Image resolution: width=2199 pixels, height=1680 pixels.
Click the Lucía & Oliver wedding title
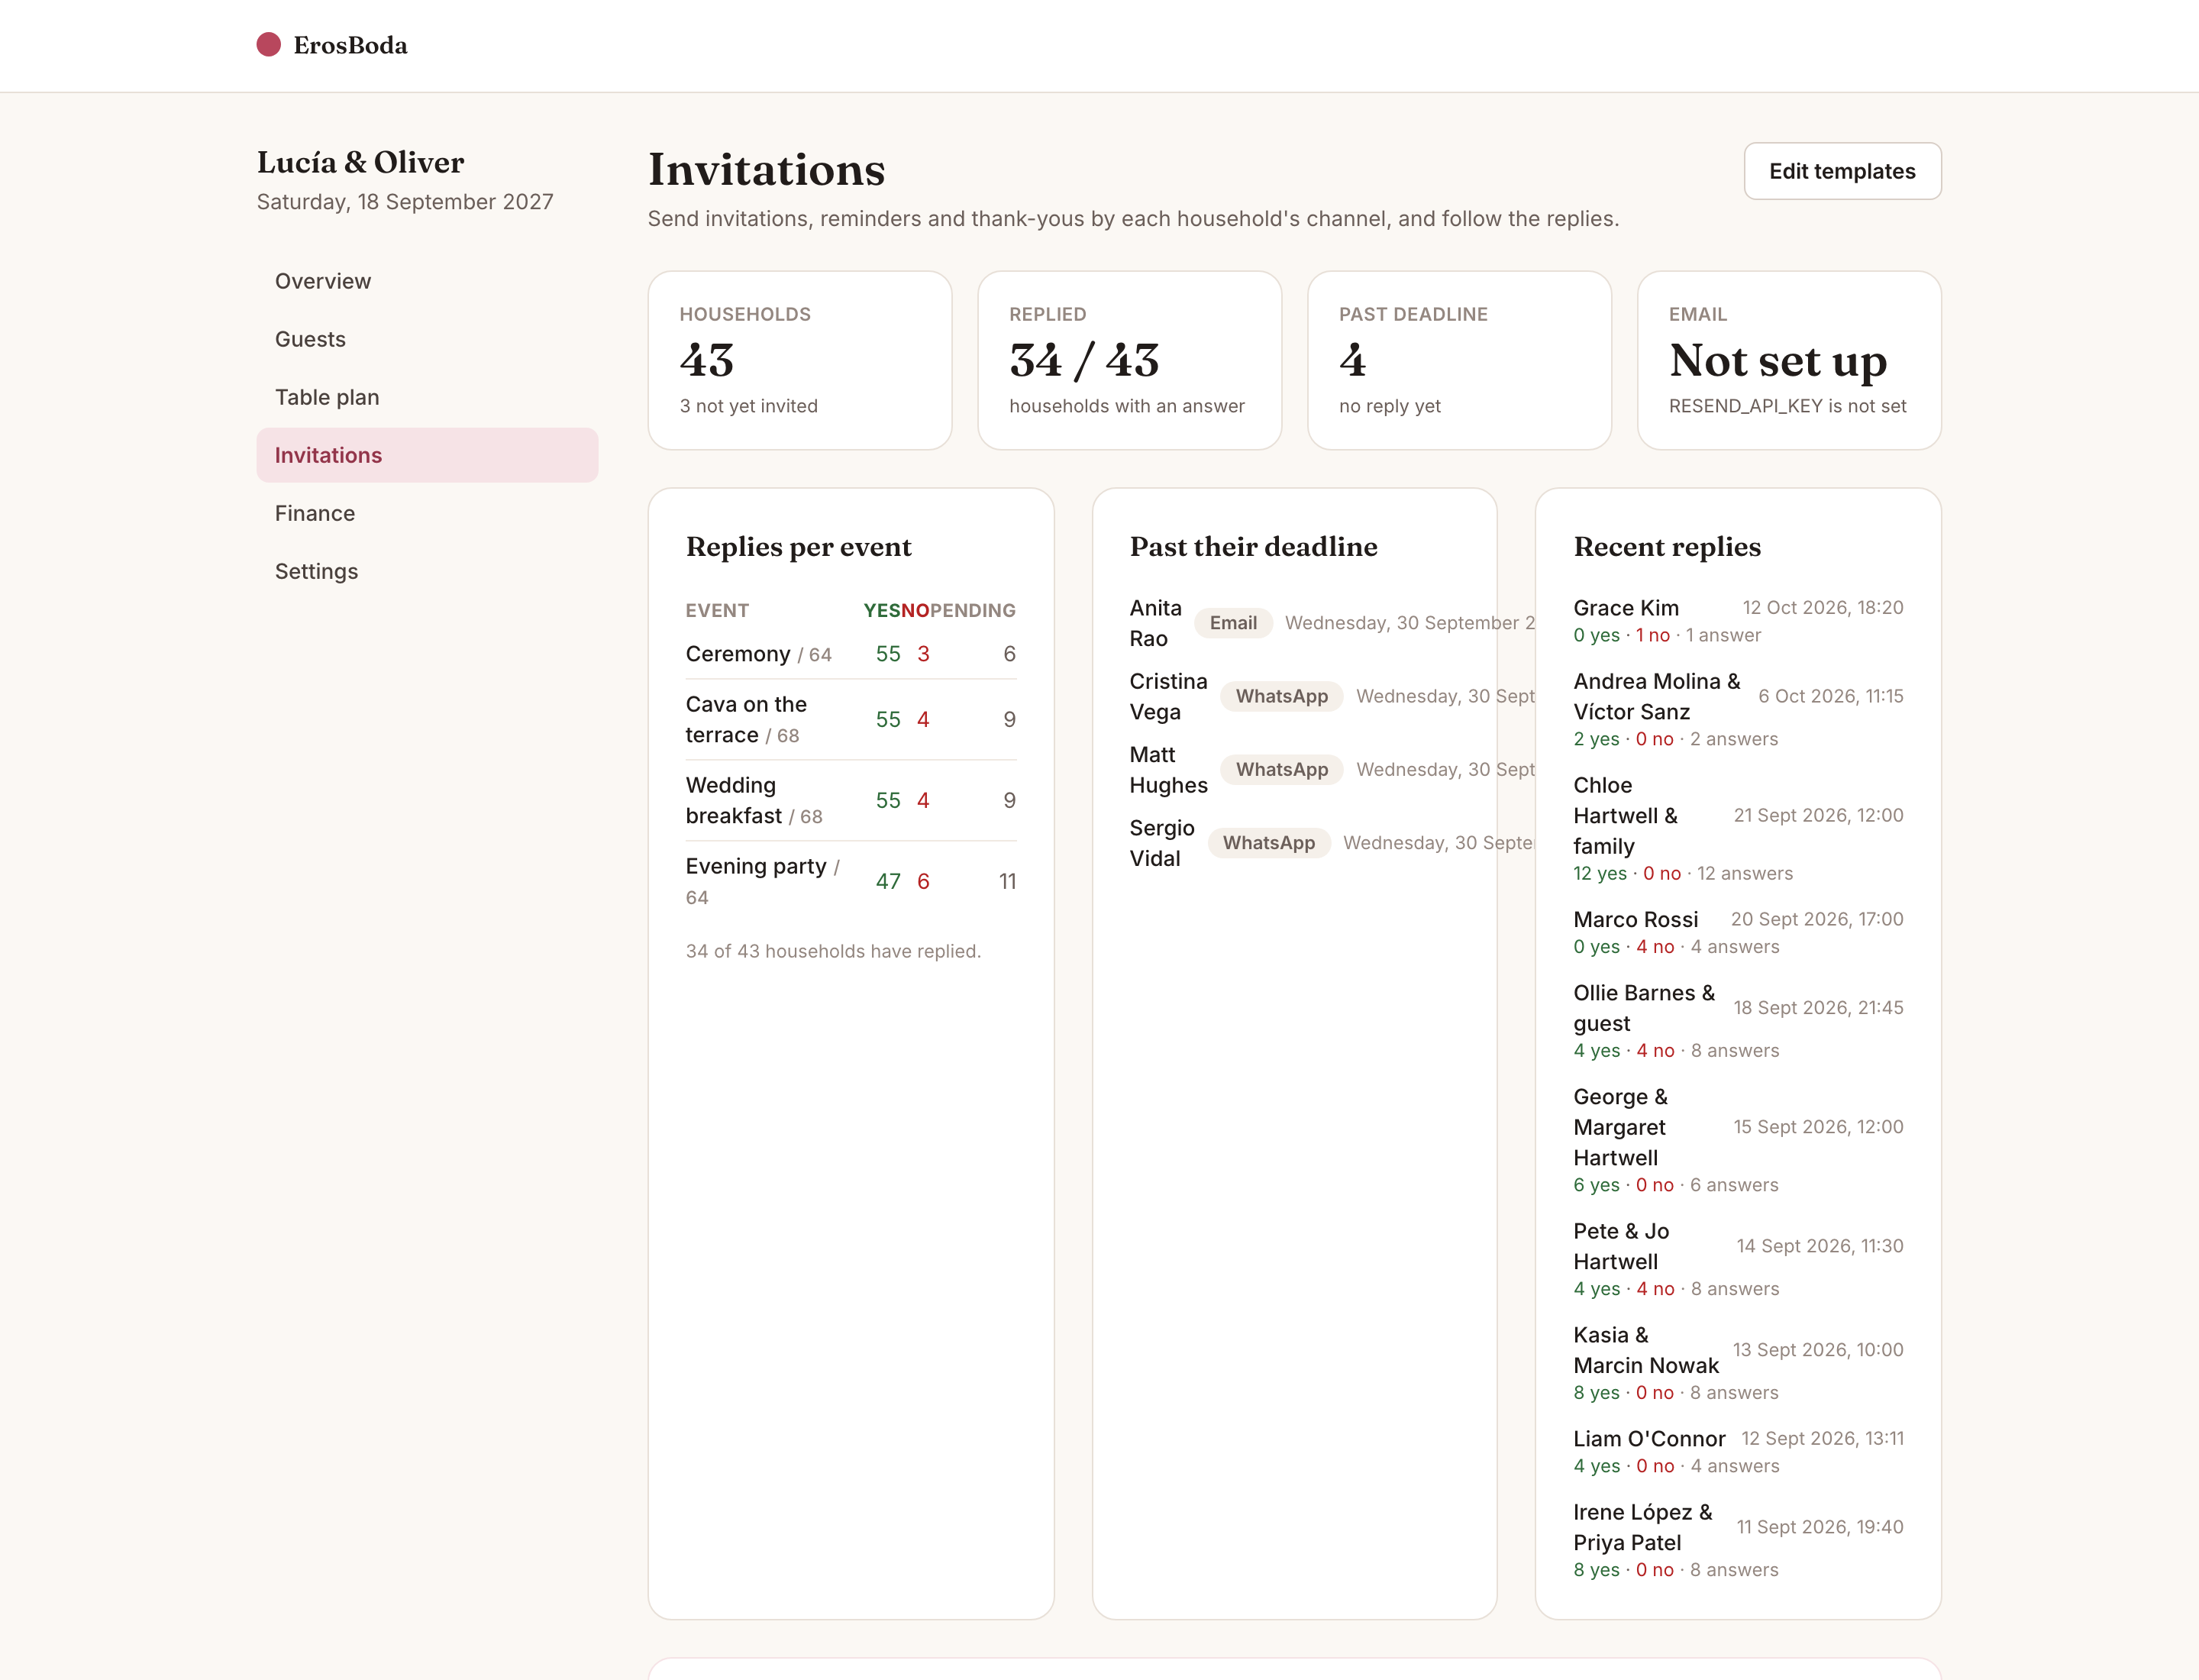[360, 162]
